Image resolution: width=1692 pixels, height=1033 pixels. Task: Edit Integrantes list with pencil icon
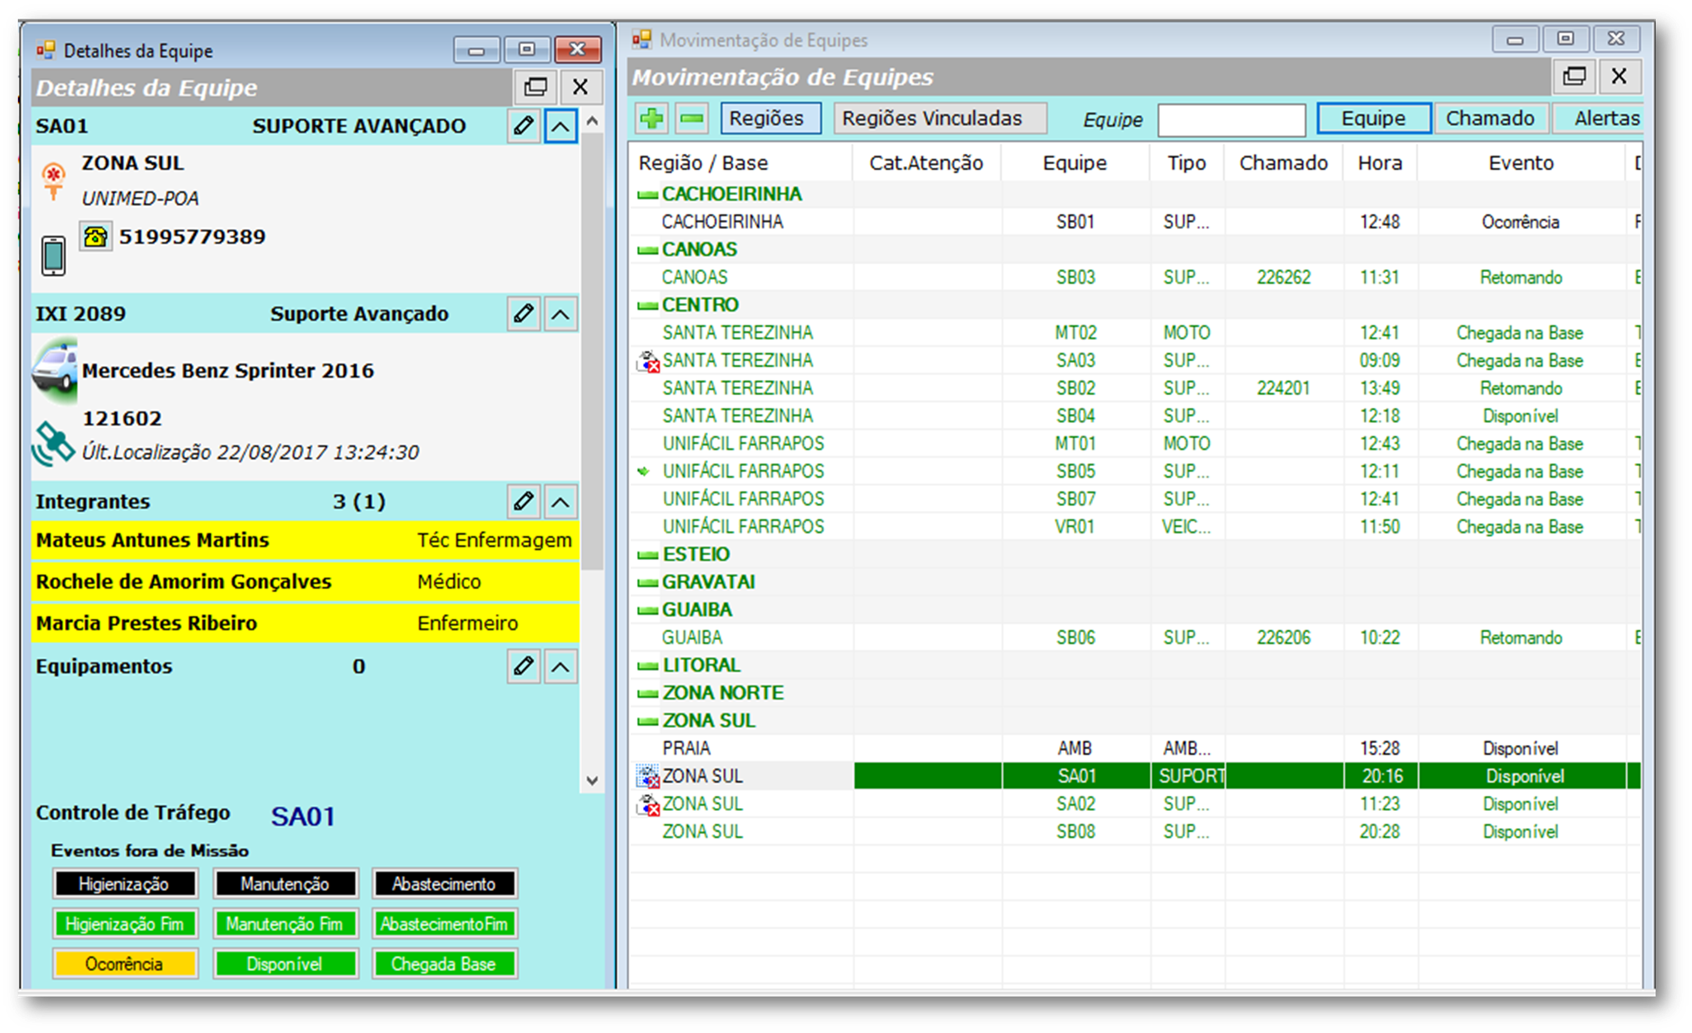pos(523,502)
